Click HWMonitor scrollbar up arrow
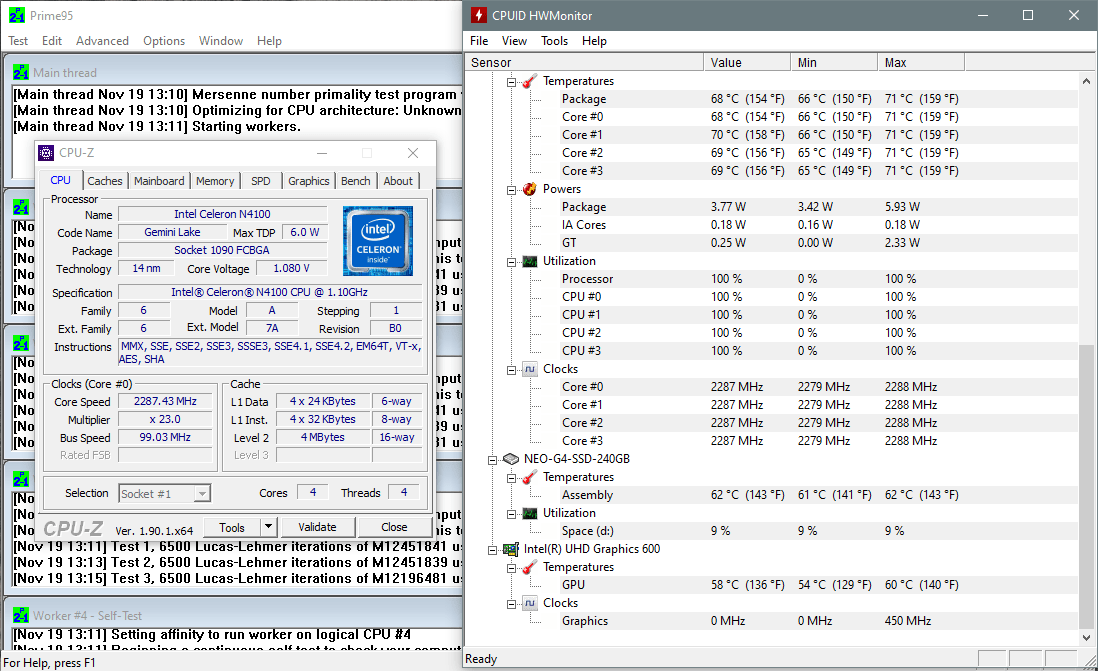The height and width of the screenshot is (671, 1098). pos(1086,81)
